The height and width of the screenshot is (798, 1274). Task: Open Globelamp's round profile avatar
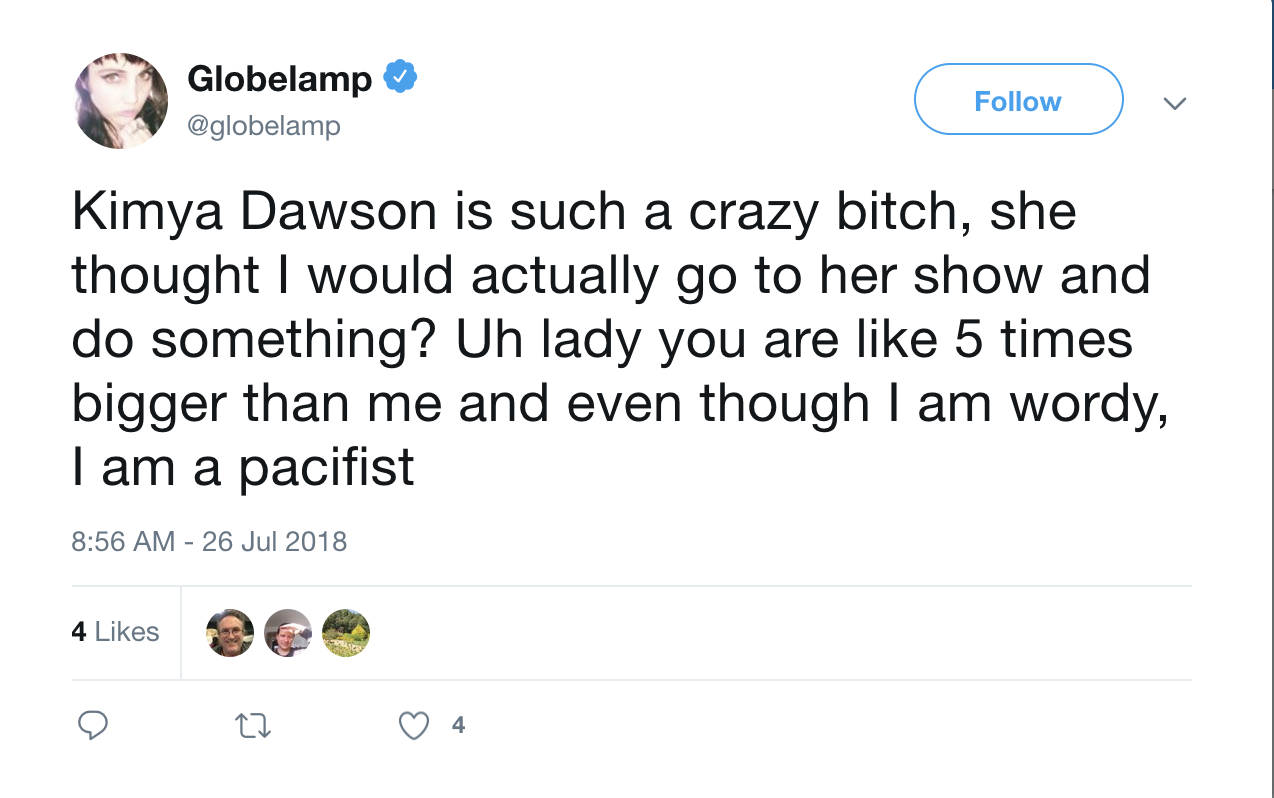click(120, 101)
